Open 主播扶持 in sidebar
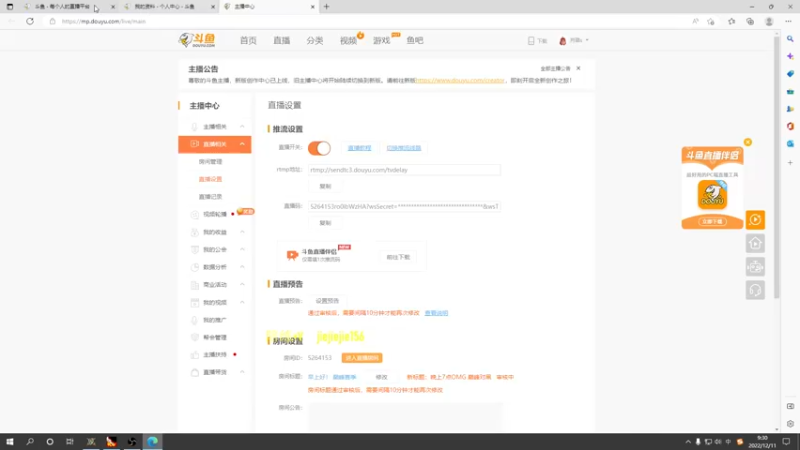The width and height of the screenshot is (800, 450). (215, 355)
